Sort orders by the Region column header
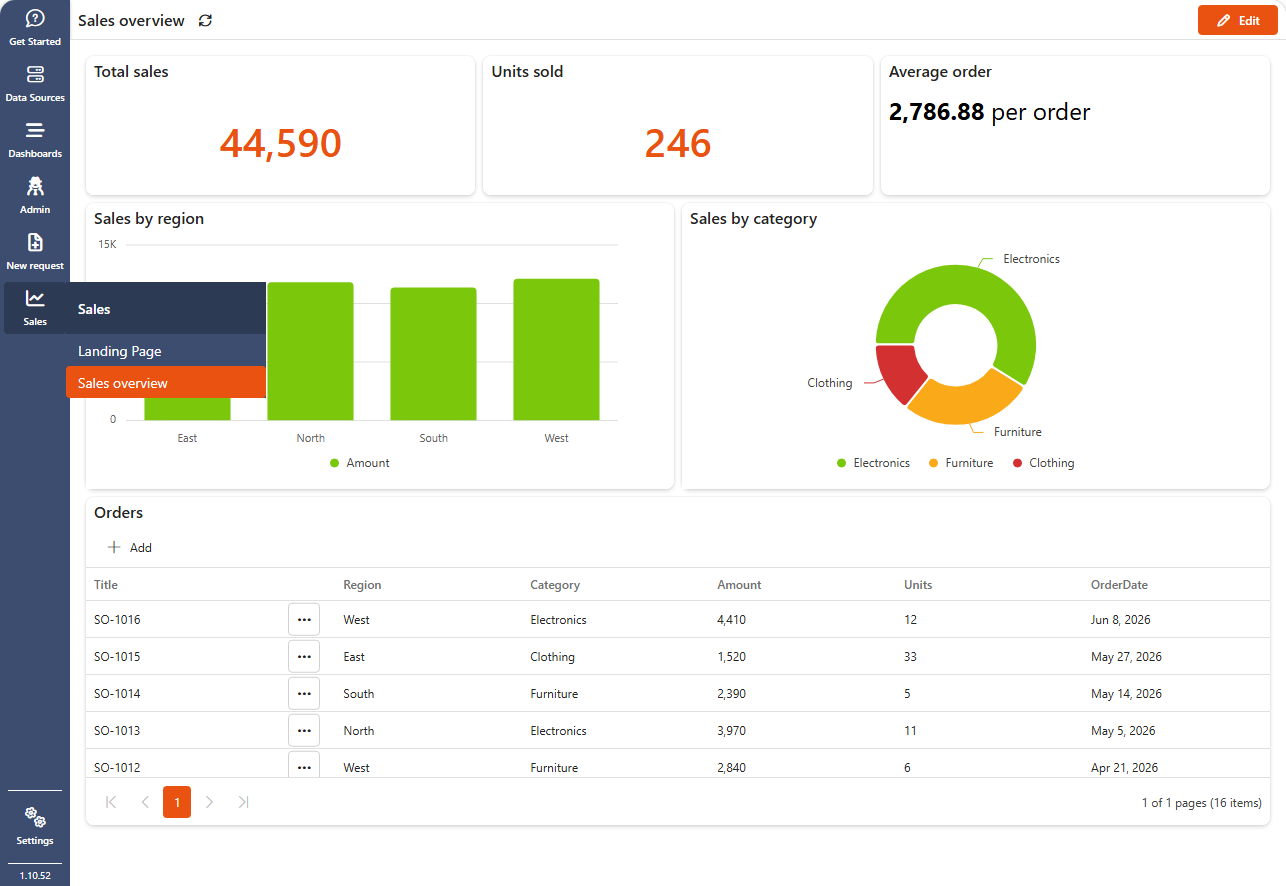The width and height of the screenshot is (1286, 886). [362, 585]
